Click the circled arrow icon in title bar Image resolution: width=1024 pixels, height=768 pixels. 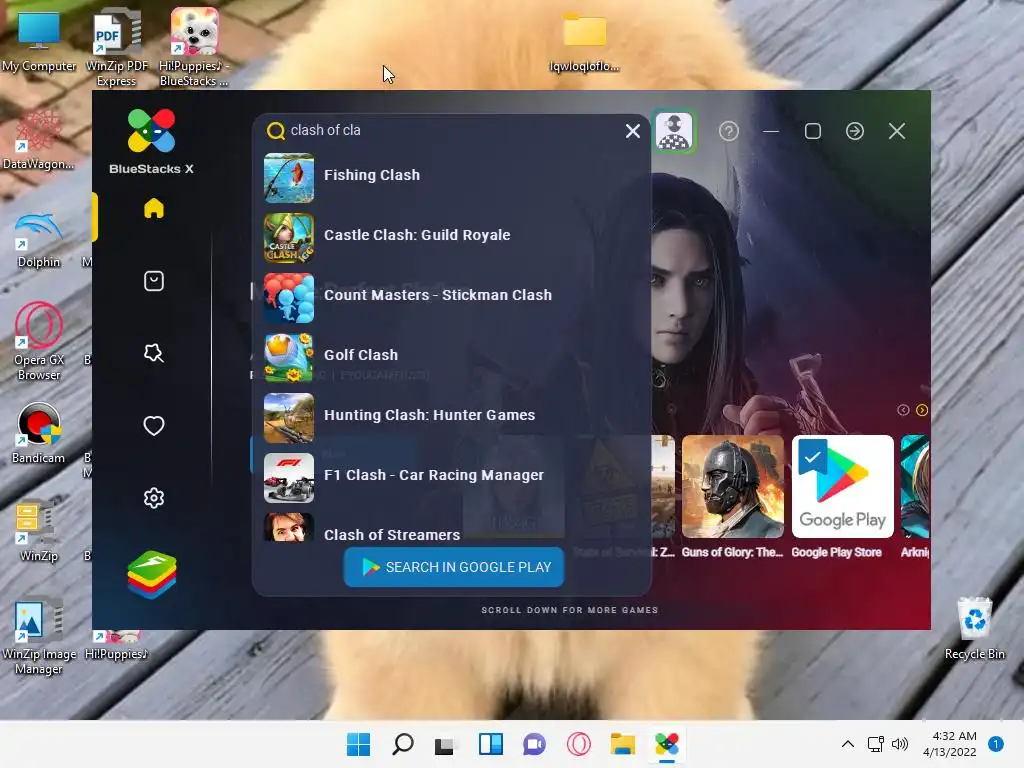[x=855, y=131]
